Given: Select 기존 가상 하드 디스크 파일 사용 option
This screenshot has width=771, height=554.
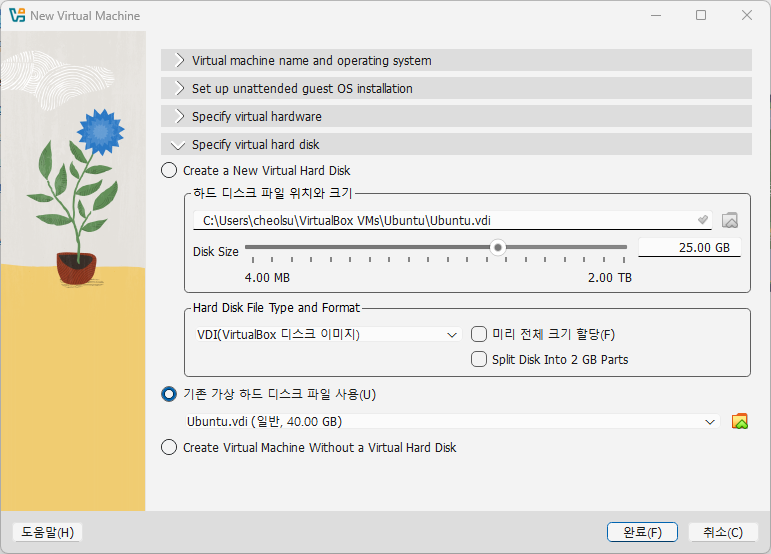Looking at the screenshot, I should click(x=169, y=395).
